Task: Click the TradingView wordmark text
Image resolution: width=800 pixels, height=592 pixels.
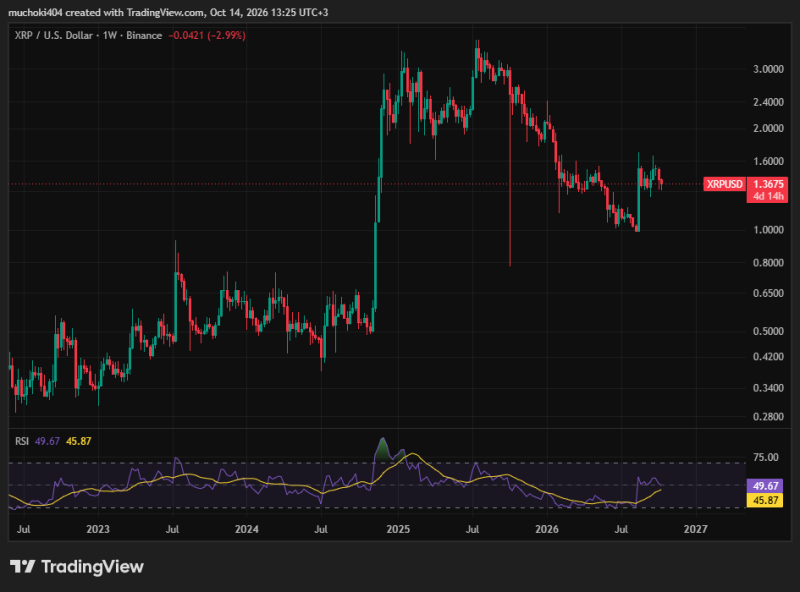Action: pyautogui.click(x=92, y=566)
